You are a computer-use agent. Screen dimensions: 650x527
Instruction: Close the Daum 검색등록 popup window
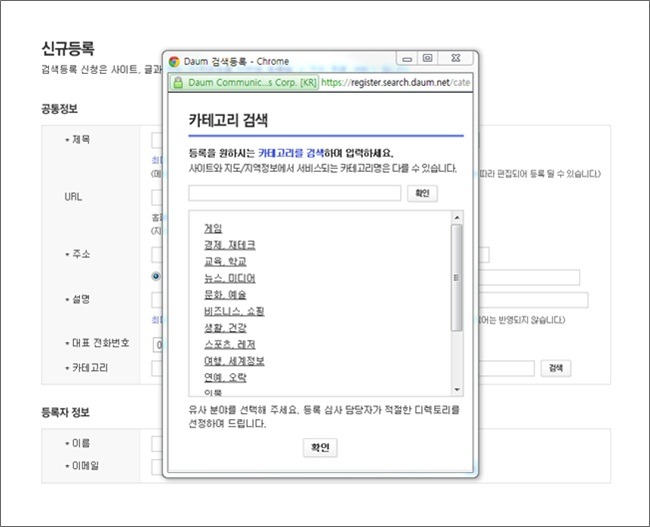[456, 58]
